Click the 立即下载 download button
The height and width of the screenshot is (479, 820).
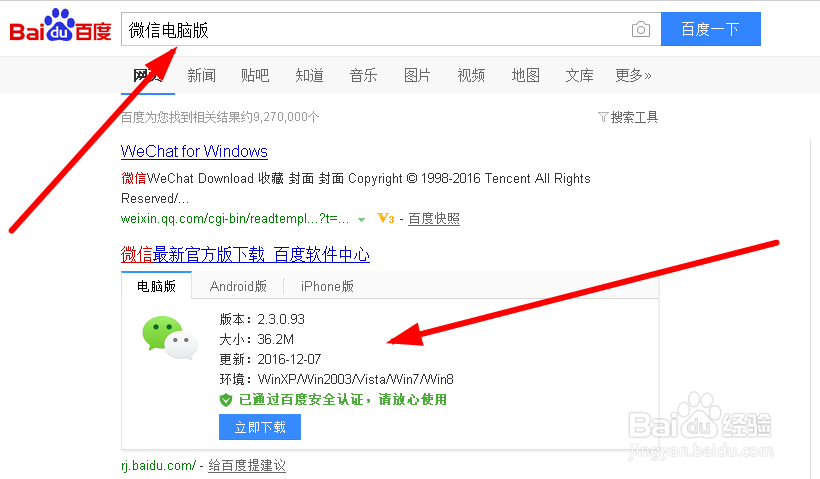coord(260,427)
